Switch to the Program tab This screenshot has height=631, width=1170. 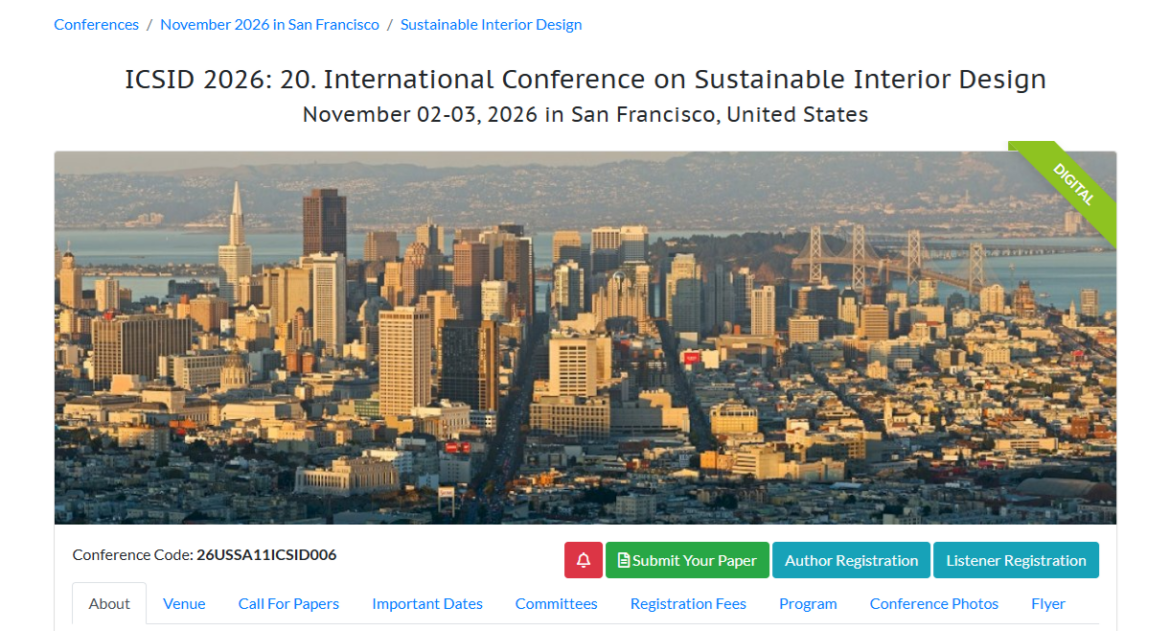808,604
